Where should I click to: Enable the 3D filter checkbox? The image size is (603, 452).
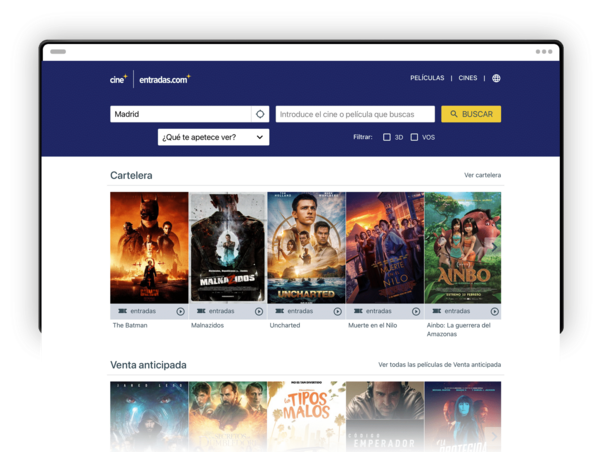pos(387,137)
